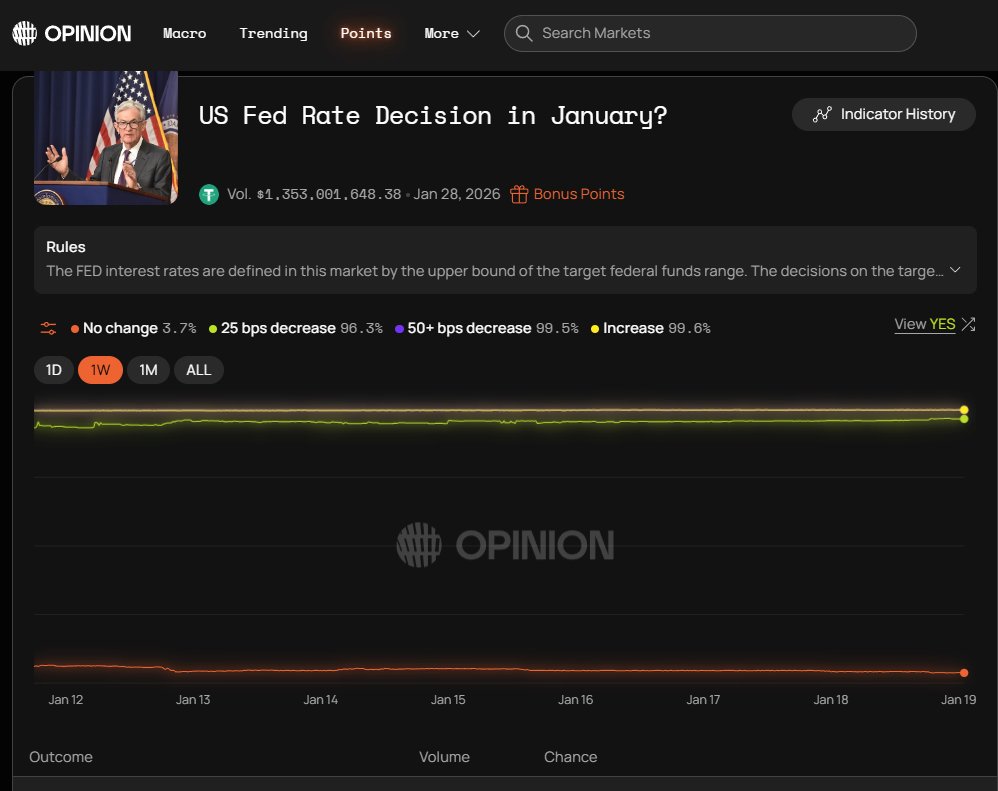Click the Powell press conference thumbnail
998x791 pixels.
[106, 137]
